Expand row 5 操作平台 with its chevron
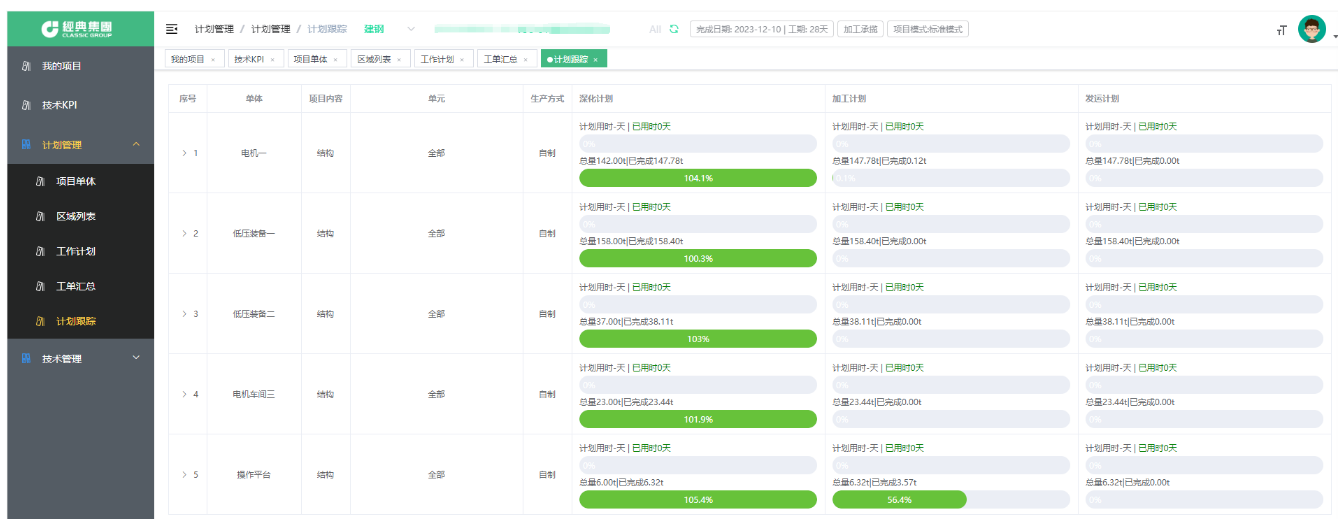The image size is (1340, 527). (184, 475)
